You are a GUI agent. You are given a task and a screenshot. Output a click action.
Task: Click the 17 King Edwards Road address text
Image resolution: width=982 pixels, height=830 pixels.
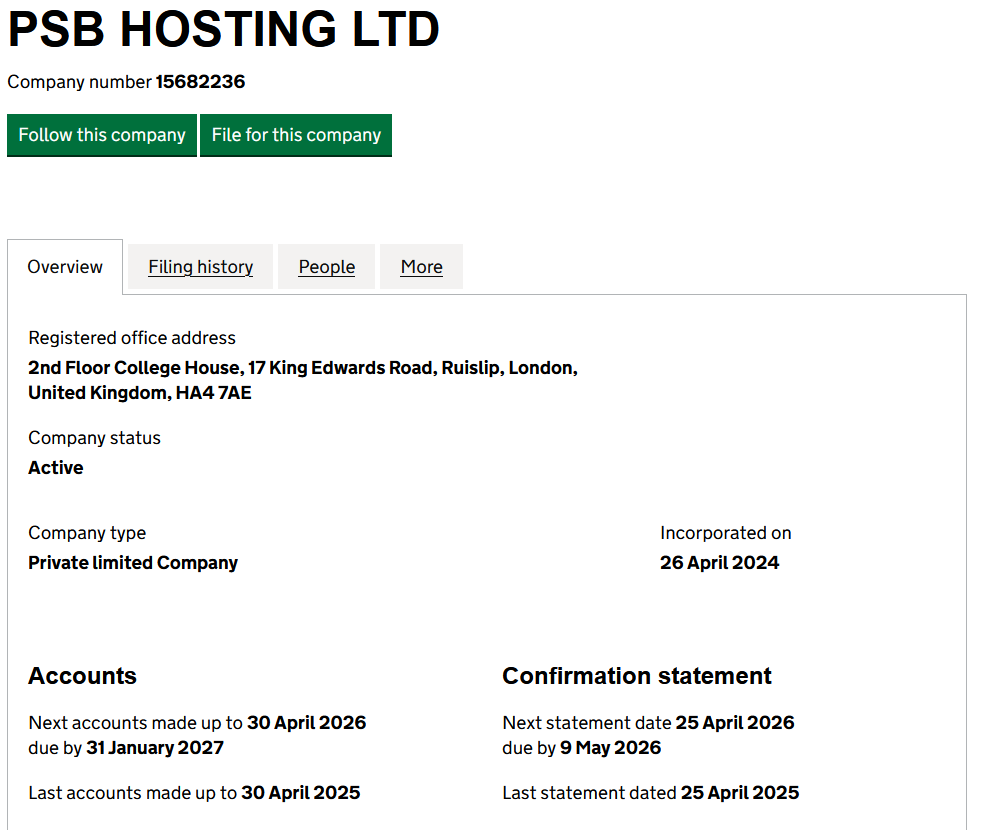click(x=340, y=368)
